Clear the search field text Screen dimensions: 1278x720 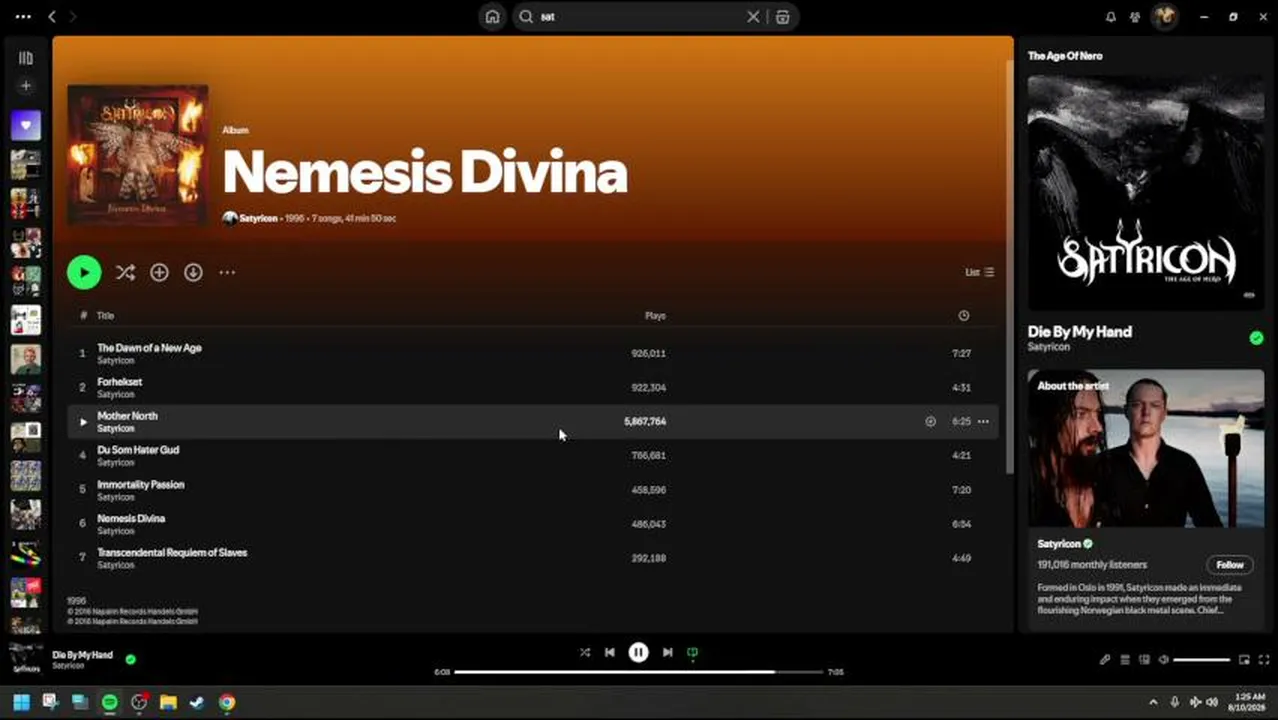[x=753, y=17]
